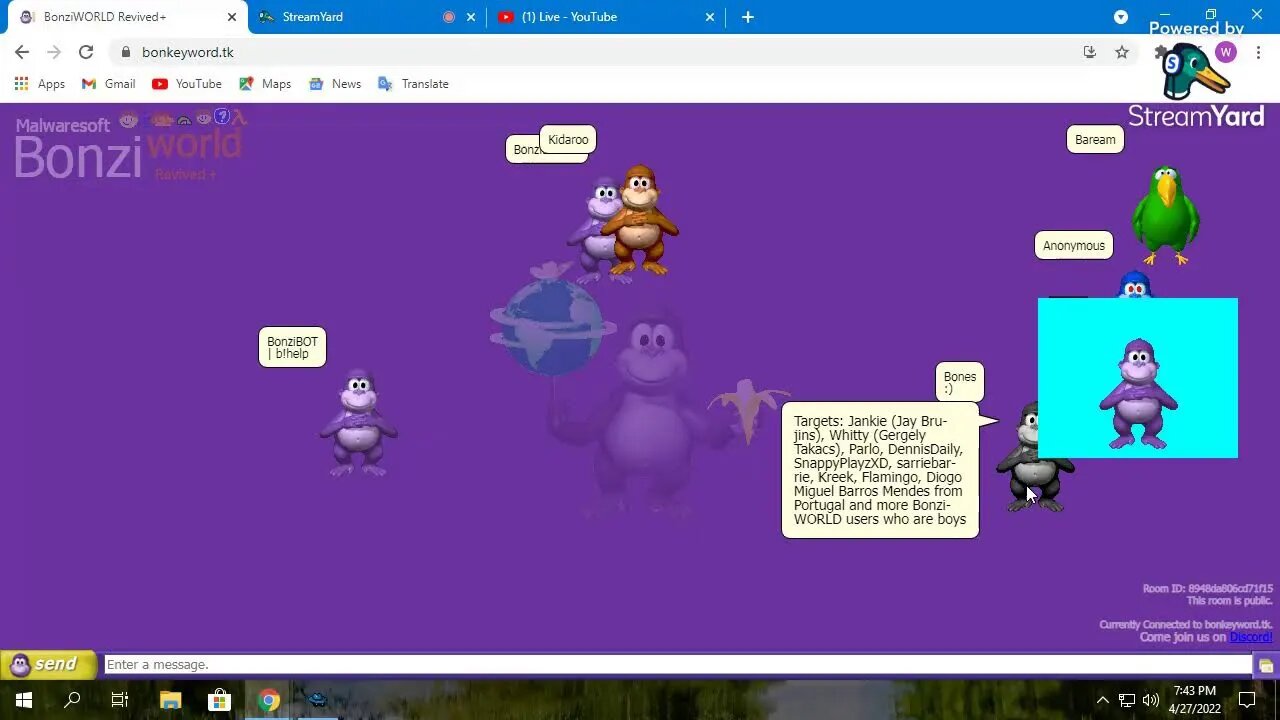Click the green Baream parrot character
The width and height of the screenshot is (1280, 720).
[x=1166, y=215]
